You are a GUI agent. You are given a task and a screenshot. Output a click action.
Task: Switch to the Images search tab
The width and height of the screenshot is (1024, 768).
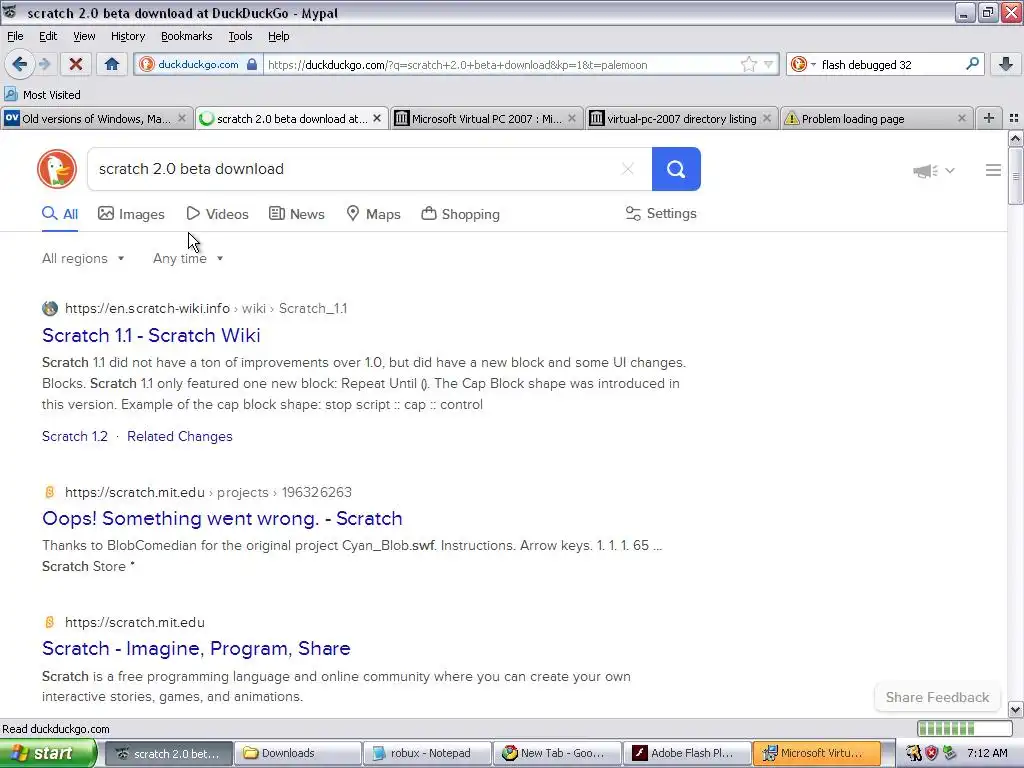tap(131, 214)
